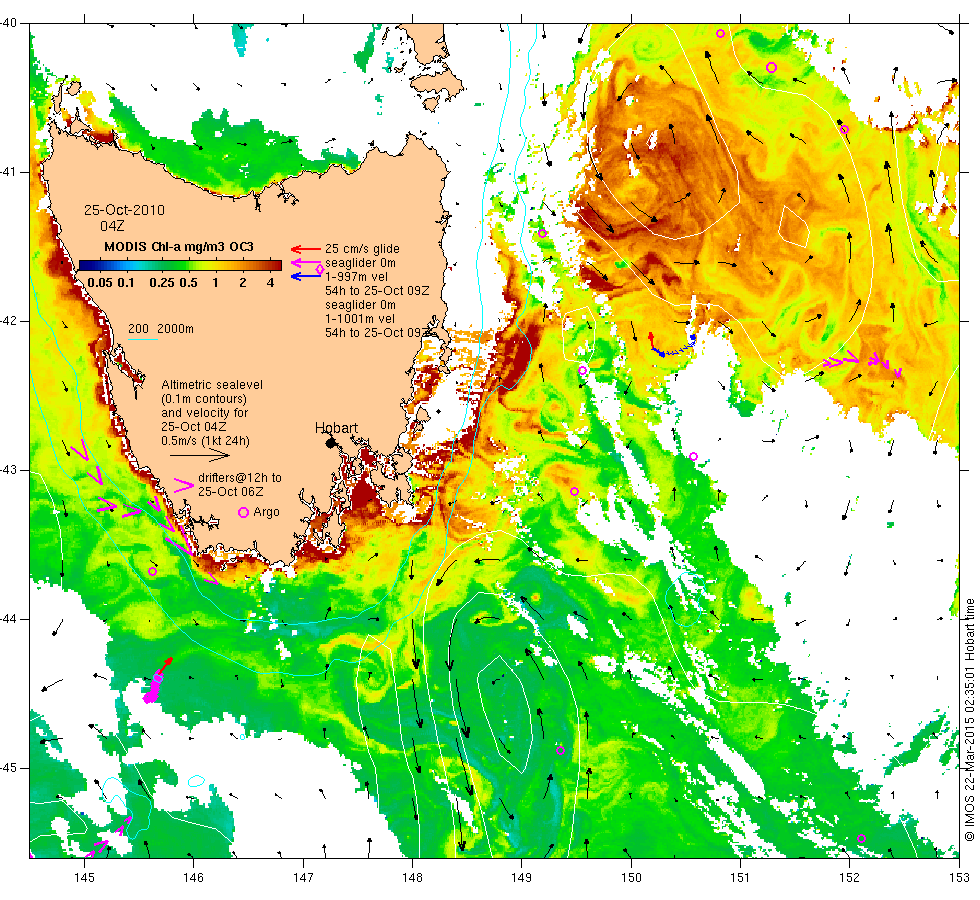Image resolution: width=980 pixels, height=900 pixels.
Task: Click the 0.5m/s velocity scale arrow
Action: tap(200, 456)
